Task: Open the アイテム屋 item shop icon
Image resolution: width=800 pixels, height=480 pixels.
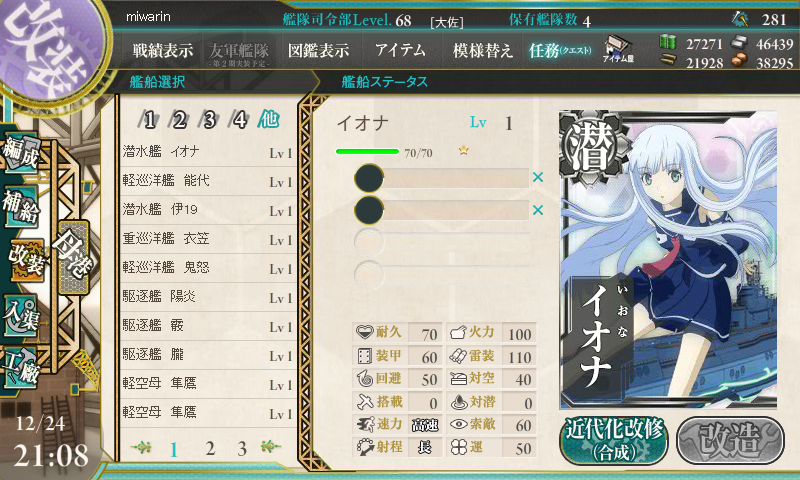Action: coord(618,49)
